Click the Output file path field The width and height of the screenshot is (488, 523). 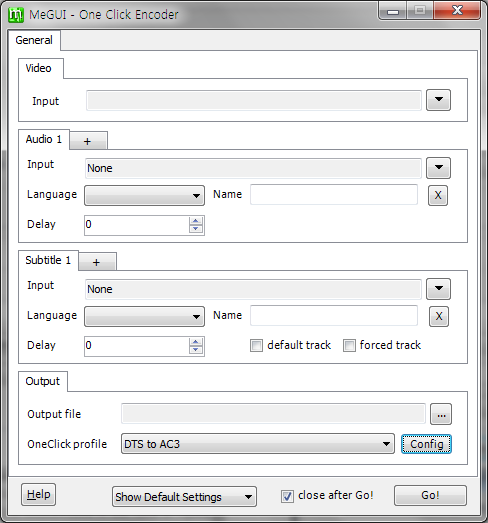(273, 414)
